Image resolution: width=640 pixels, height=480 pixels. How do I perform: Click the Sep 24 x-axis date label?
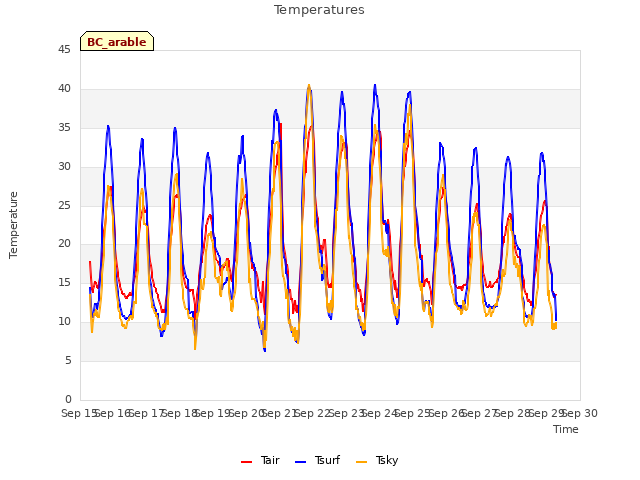(x=380, y=413)
